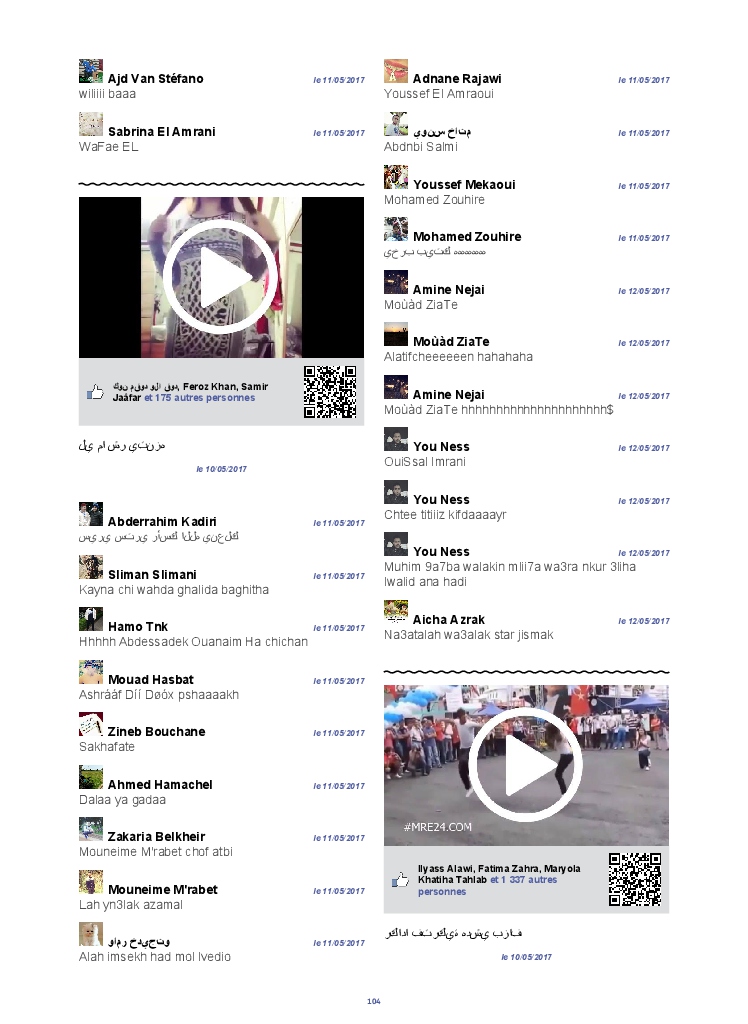Click Adnane Rajawi's profile avatar
The width and height of the screenshot is (748, 1024).
coord(396,71)
